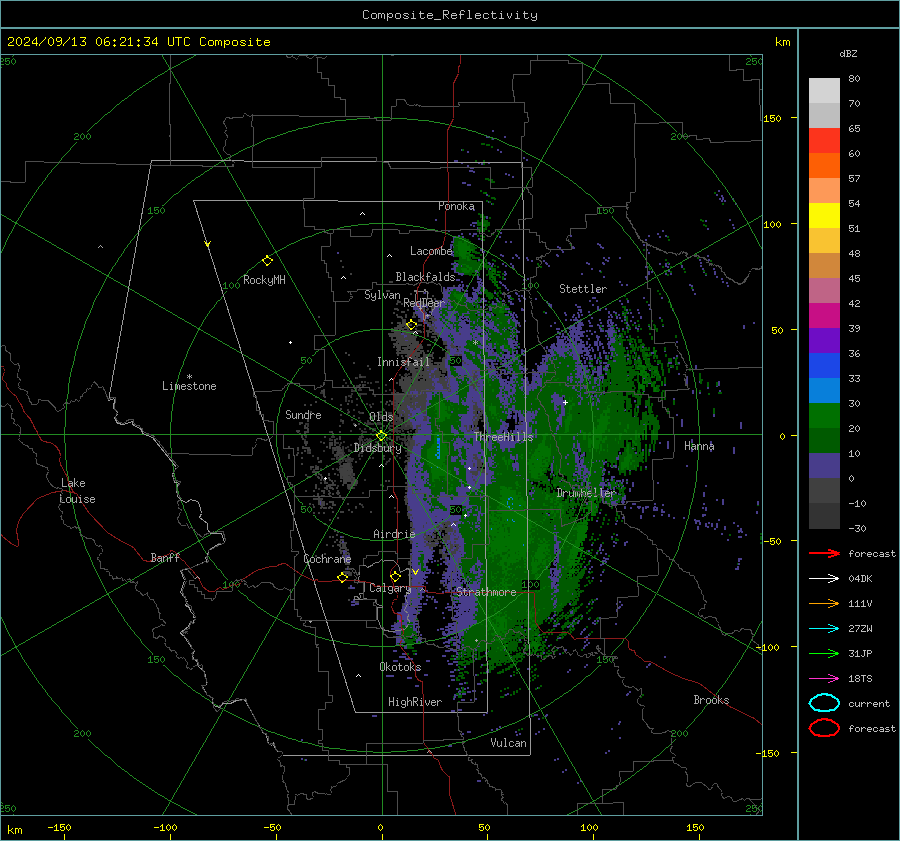Click the Olds town label

pos(381,417)
